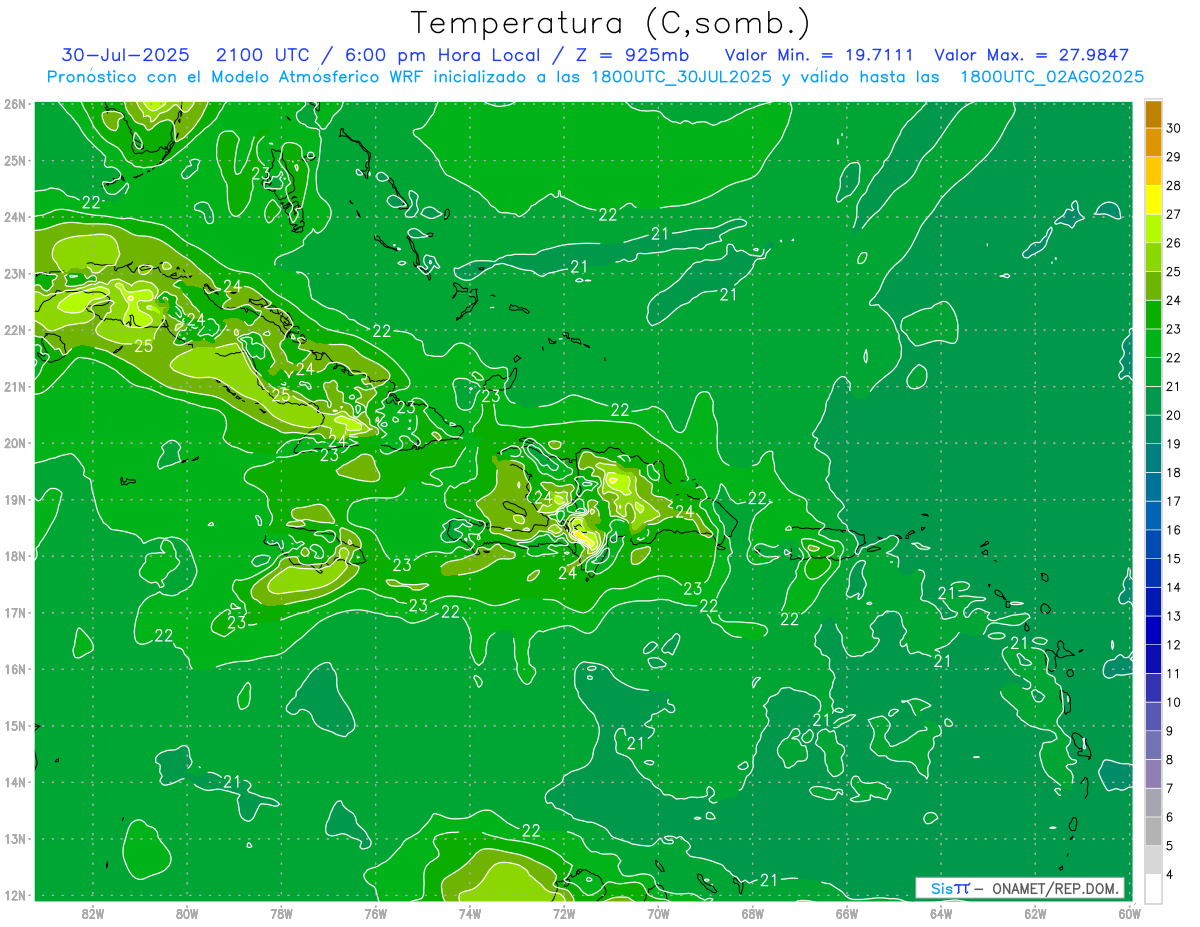The image size is (1200, 927).
Task: Click the 80W longitude axis label
Action: (x=187, y=913)
